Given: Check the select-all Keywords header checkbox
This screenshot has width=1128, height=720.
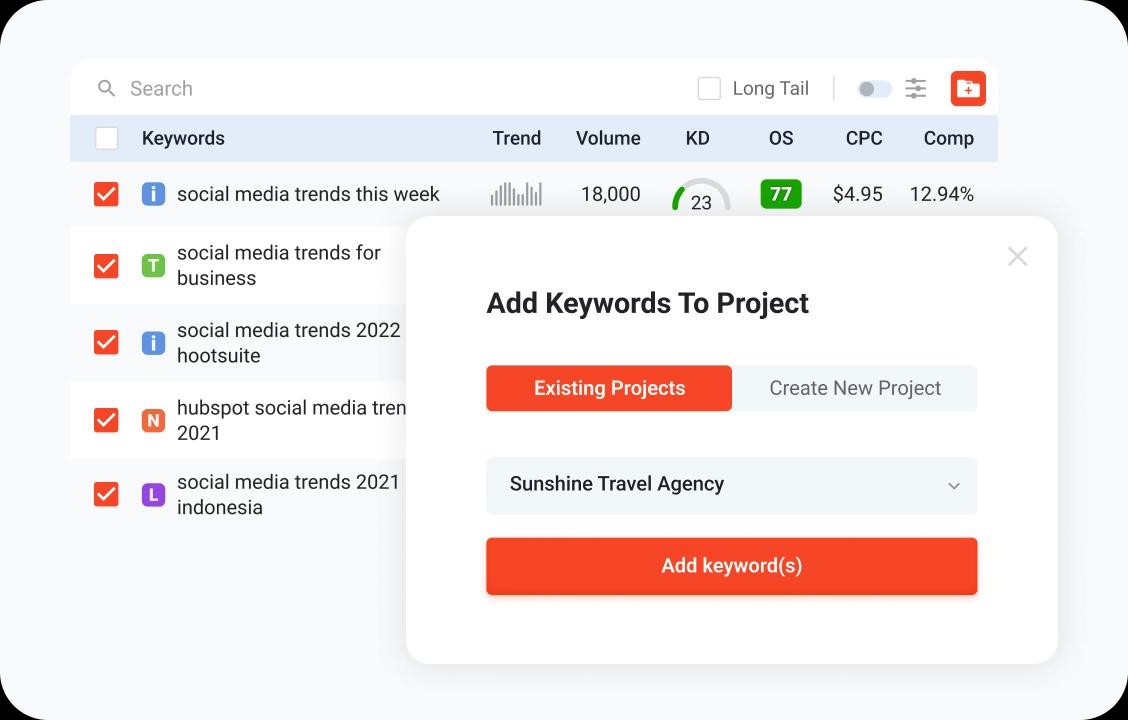Looking at the screenshot, I should [x=107, y=139].
